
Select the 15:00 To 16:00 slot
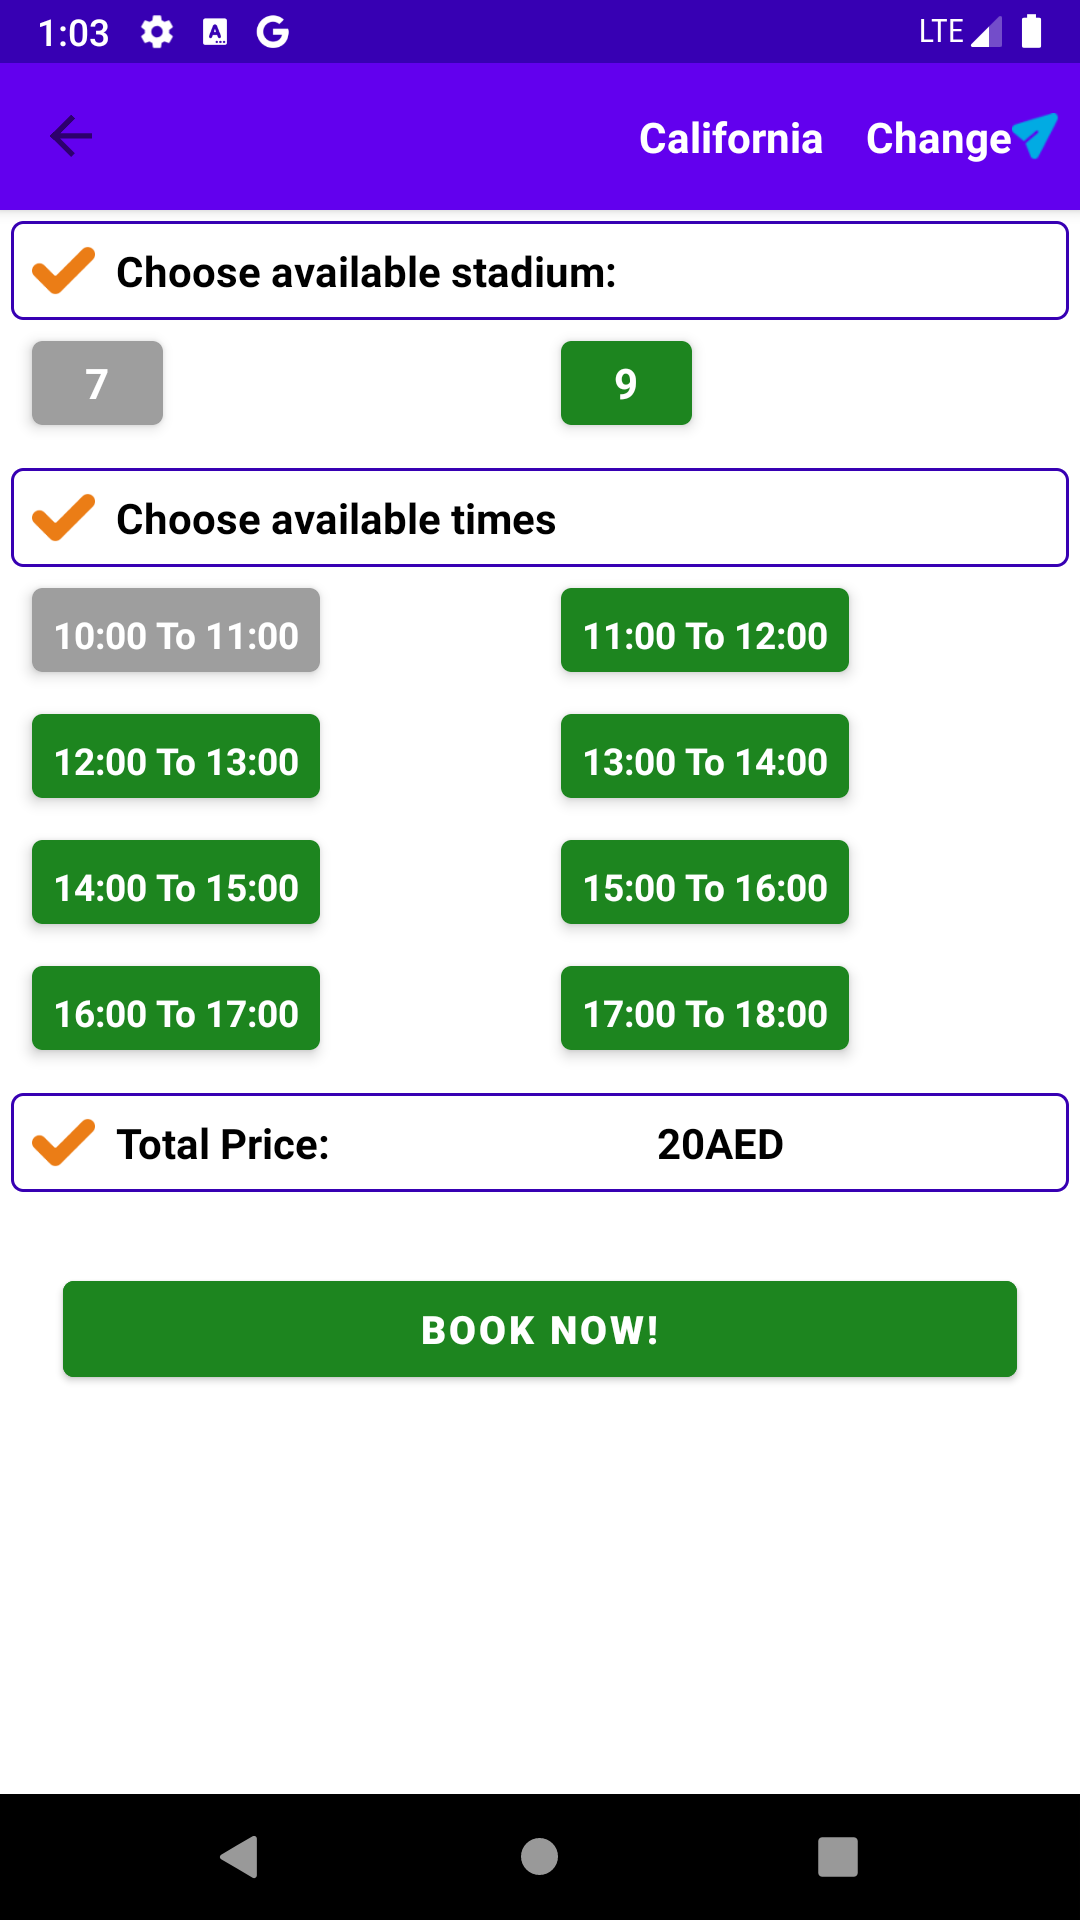[705, 882]
